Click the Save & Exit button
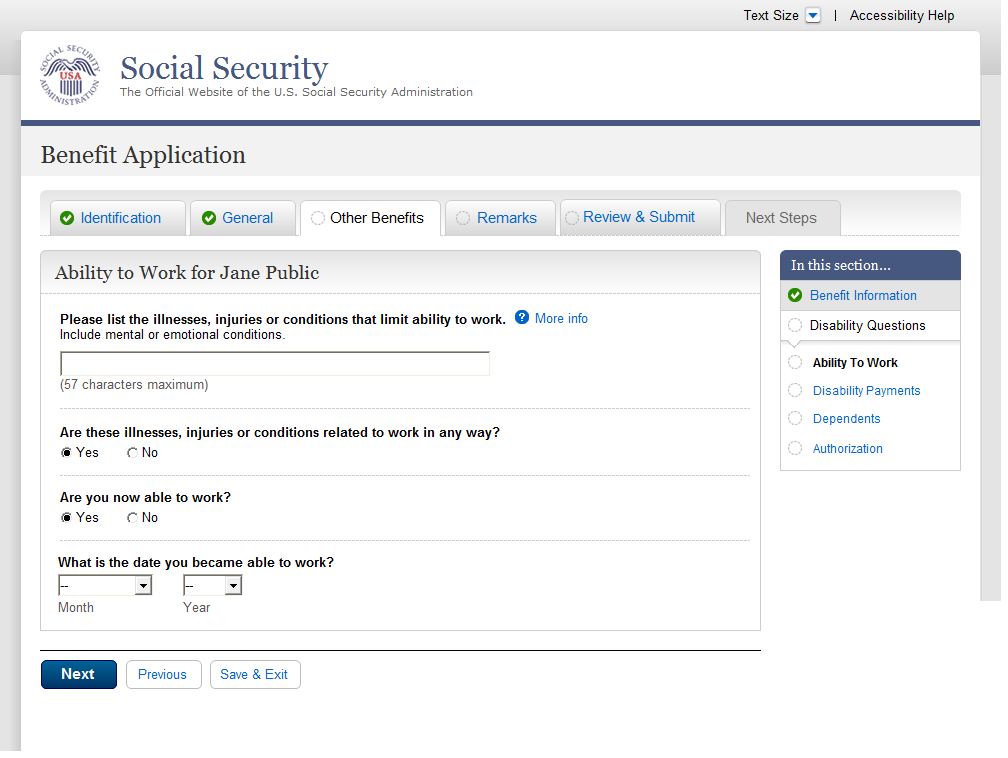Image resolution: width=1008 pixels, height=758 pixels. pyautogui.click(x=254, y=674)
